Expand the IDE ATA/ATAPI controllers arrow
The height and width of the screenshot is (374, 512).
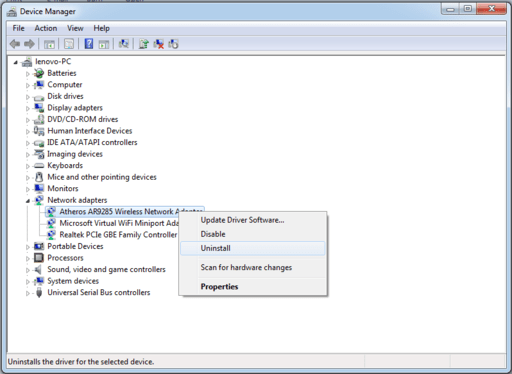[28, 143]
